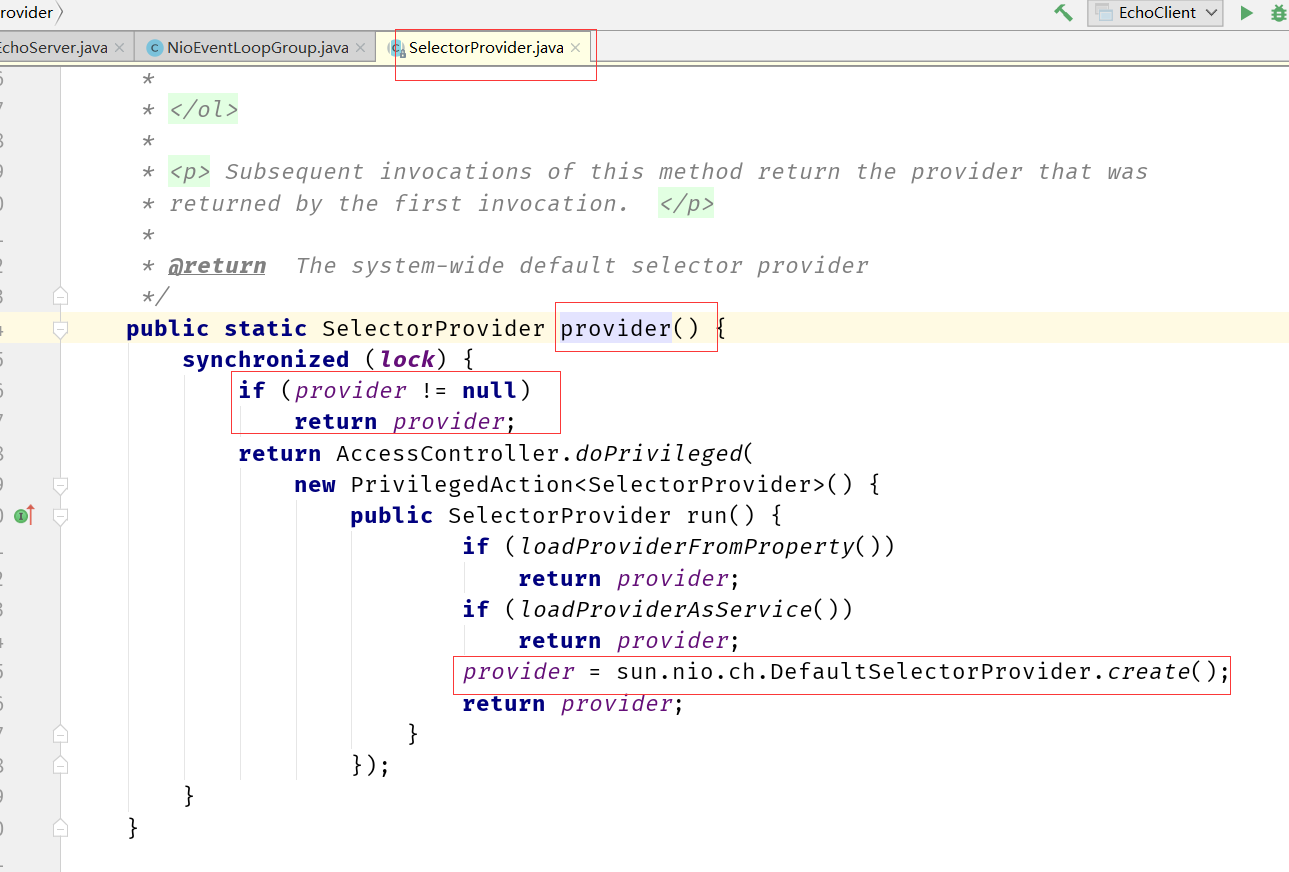
Task: Click the </ol> tag in the comment
Action: [x=203, y=109]
